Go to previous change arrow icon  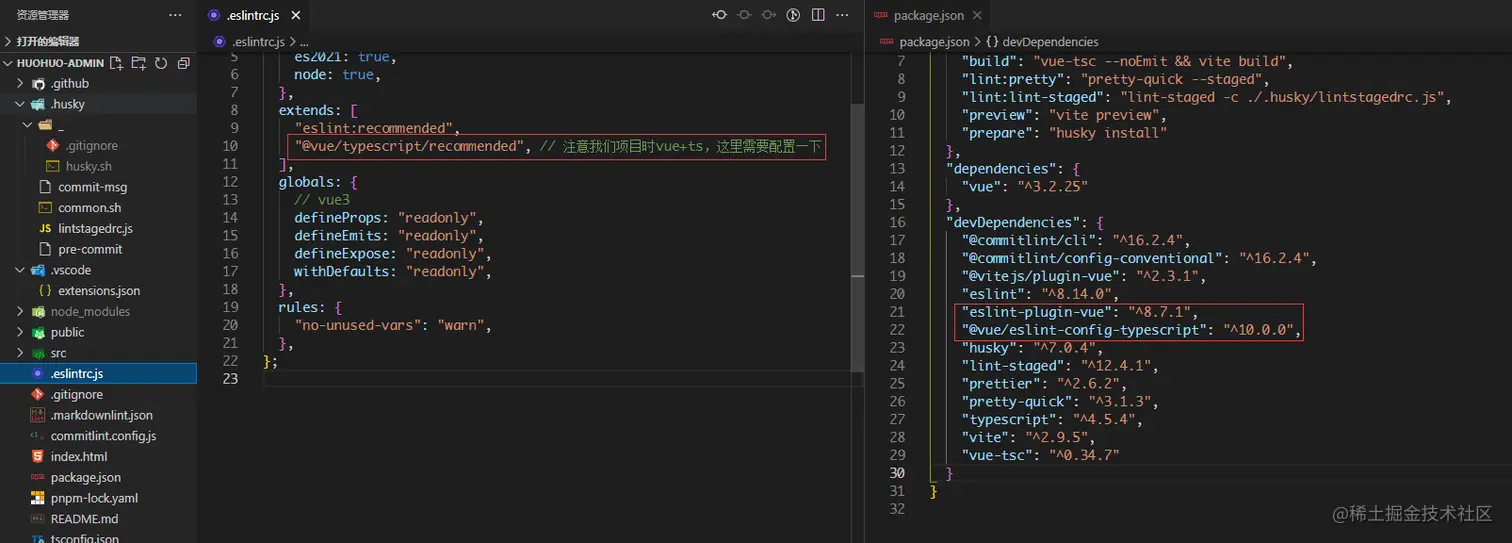[719, 15]
